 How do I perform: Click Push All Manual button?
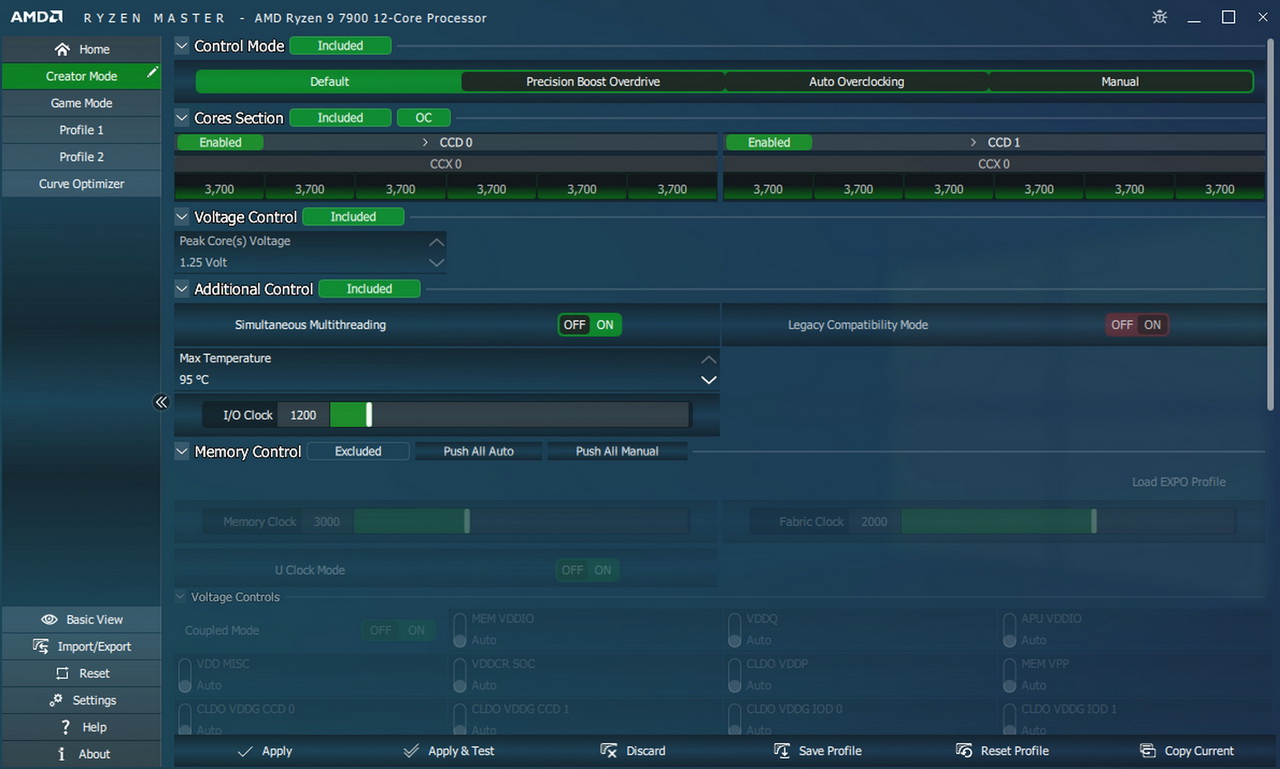[x=617, y=451]
